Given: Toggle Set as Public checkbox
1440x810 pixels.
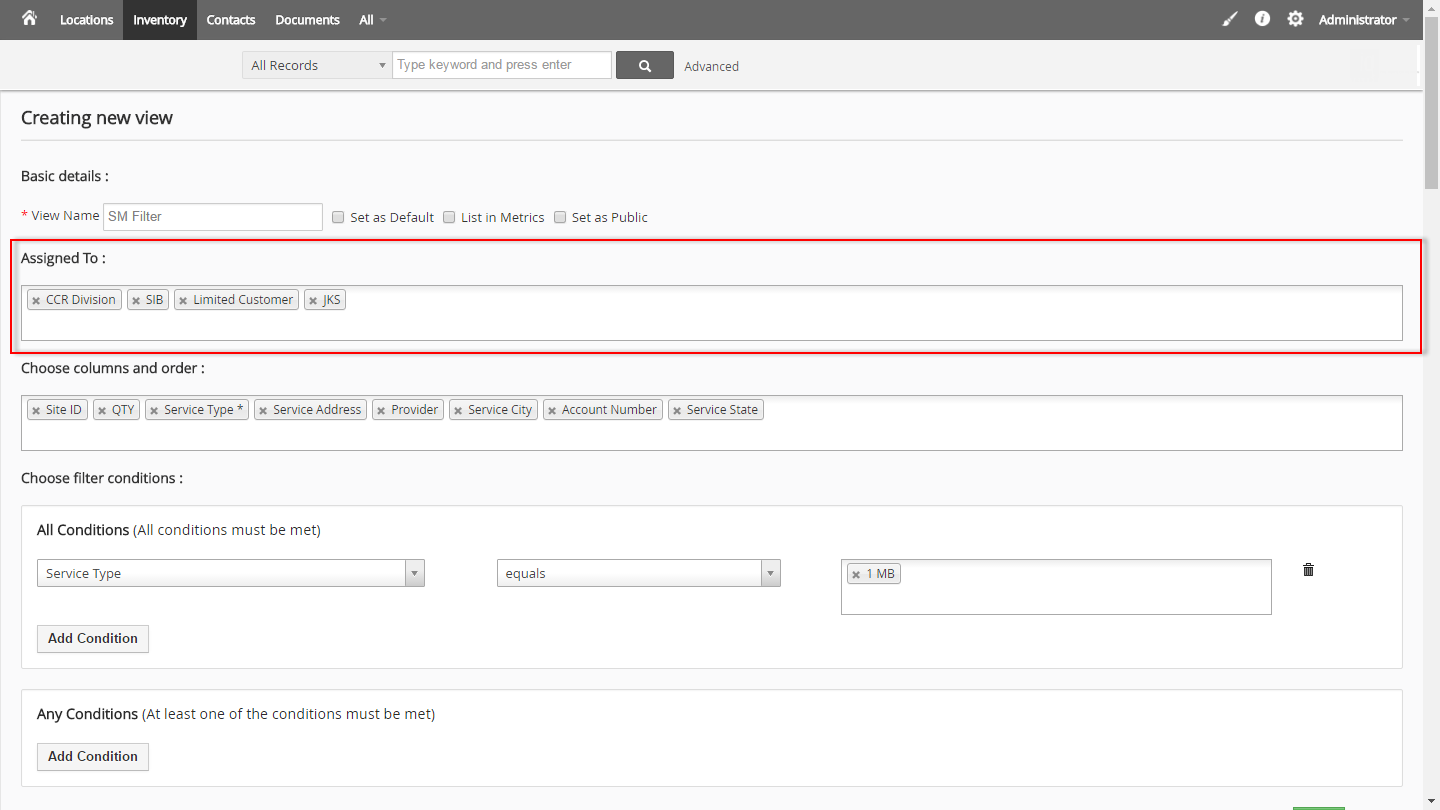Looking at the screenshot, I should click(560, 217).
